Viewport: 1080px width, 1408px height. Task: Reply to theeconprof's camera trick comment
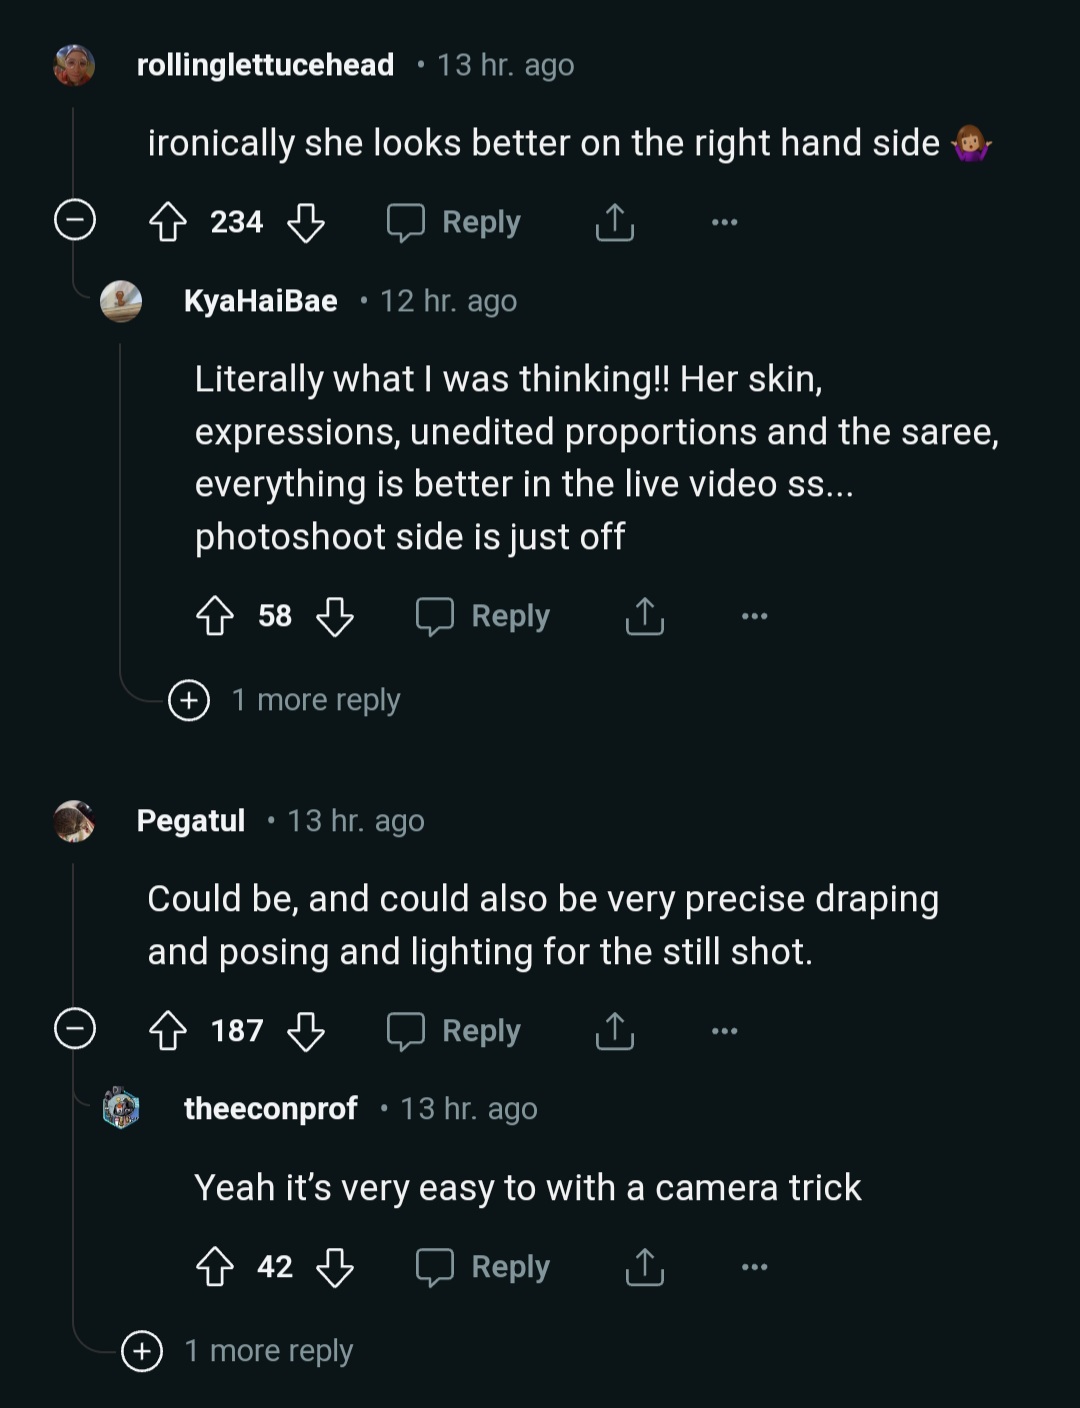pyautogui.click(x=484, y=1267)
